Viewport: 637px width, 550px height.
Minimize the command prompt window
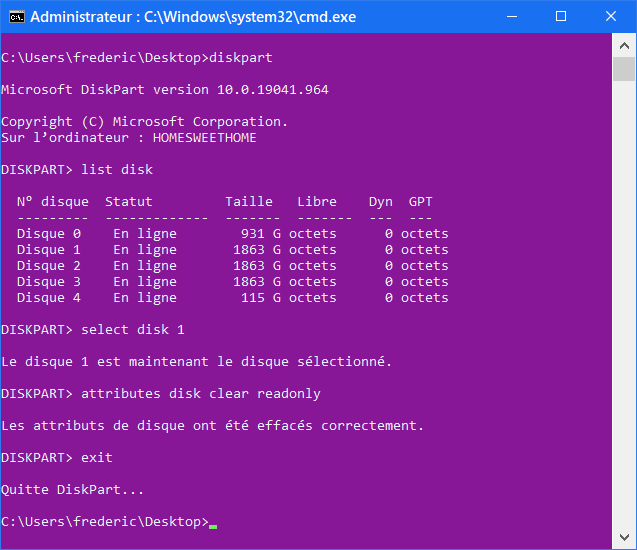tap(512, 16)
